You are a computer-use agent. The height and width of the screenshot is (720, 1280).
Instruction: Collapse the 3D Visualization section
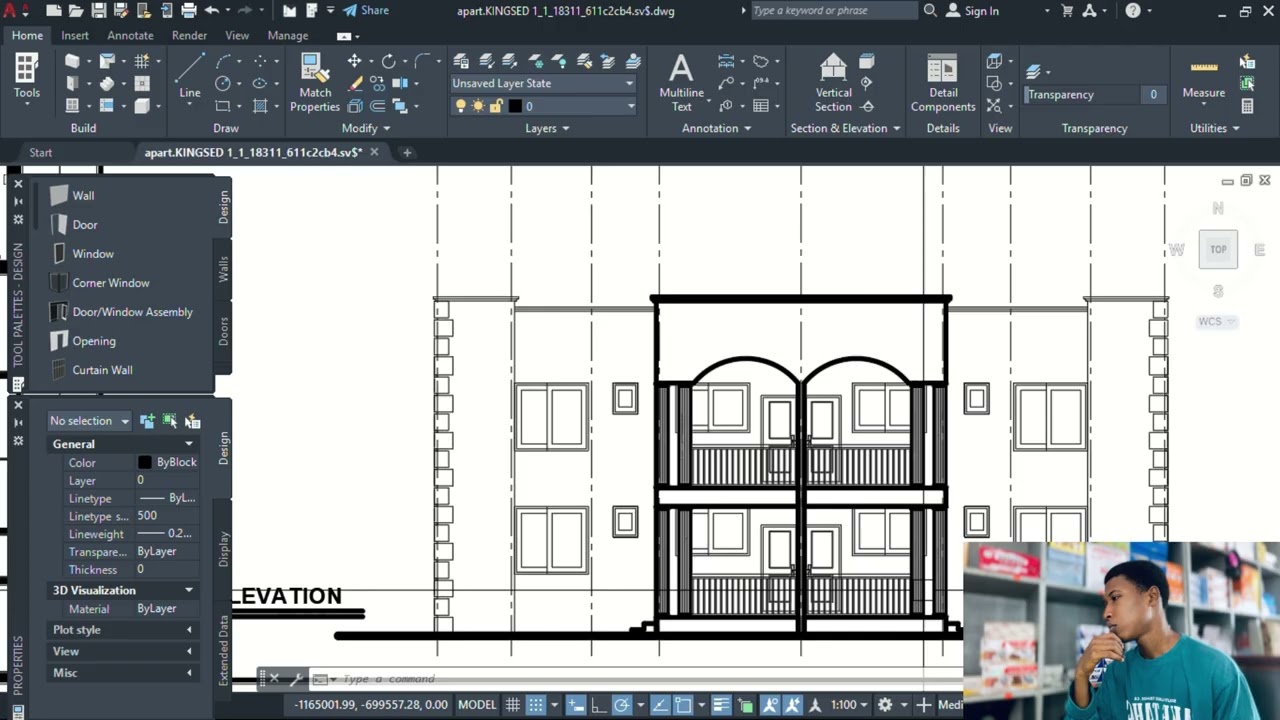click(x=189, y=590)
